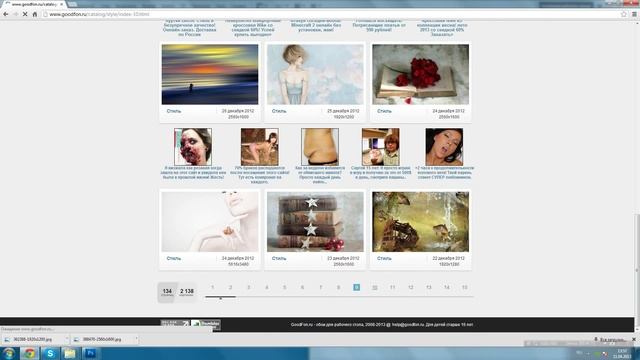This screenshot has width=640, height=360.
Task: Click the pagination slider handle
Action: click(220, 298)
